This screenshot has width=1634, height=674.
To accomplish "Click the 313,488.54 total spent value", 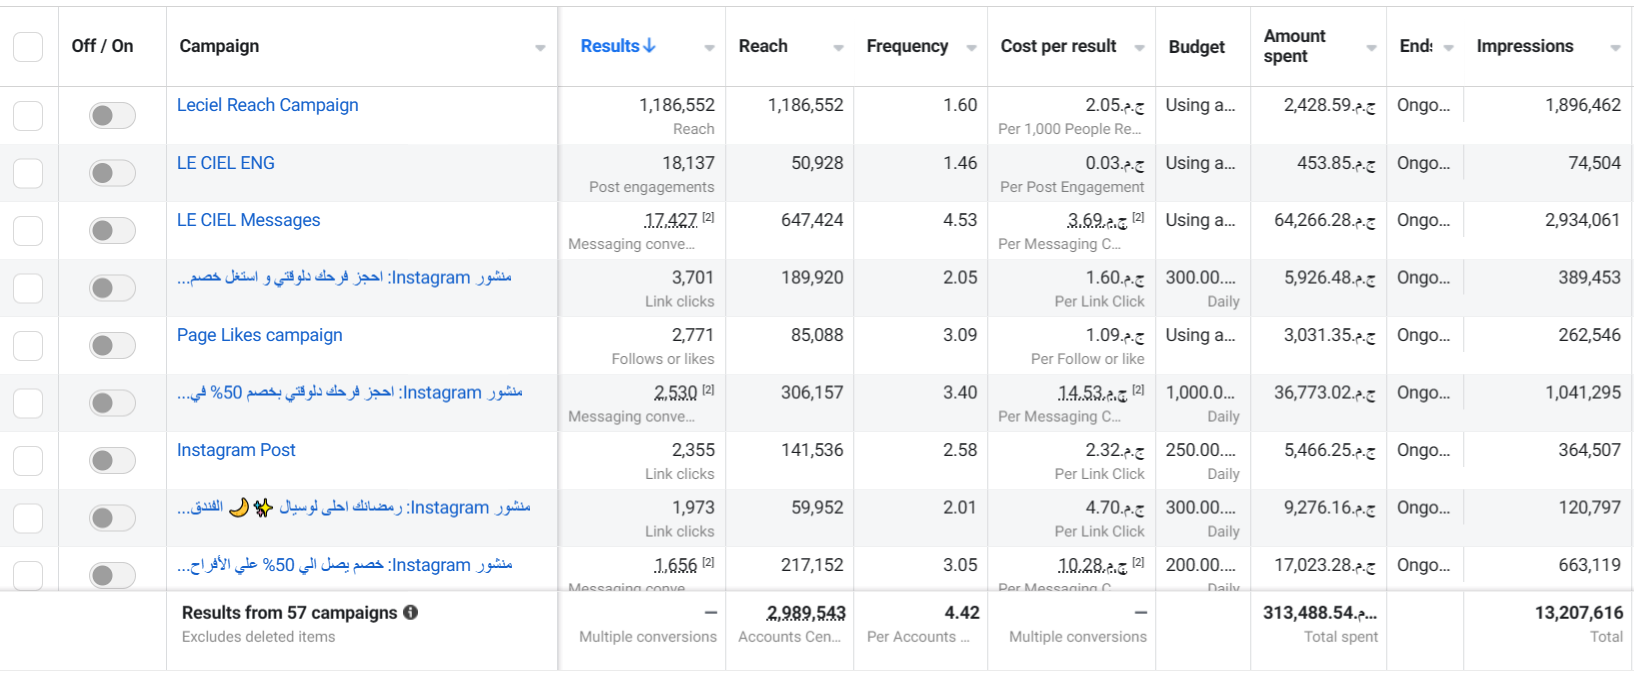I will click(1319, 613).
